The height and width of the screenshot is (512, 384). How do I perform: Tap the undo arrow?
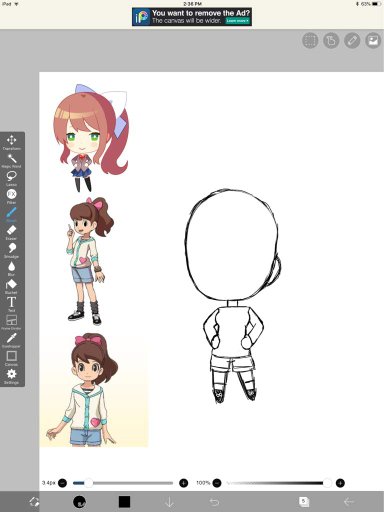[x=214, y=501]
